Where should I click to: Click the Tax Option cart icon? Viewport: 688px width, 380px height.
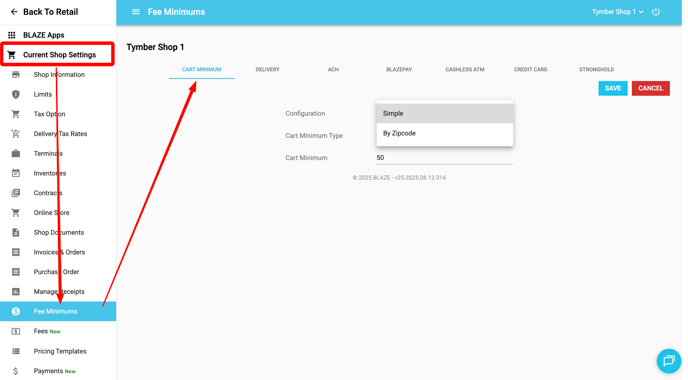pyautogui.click(x=16, y=114)
